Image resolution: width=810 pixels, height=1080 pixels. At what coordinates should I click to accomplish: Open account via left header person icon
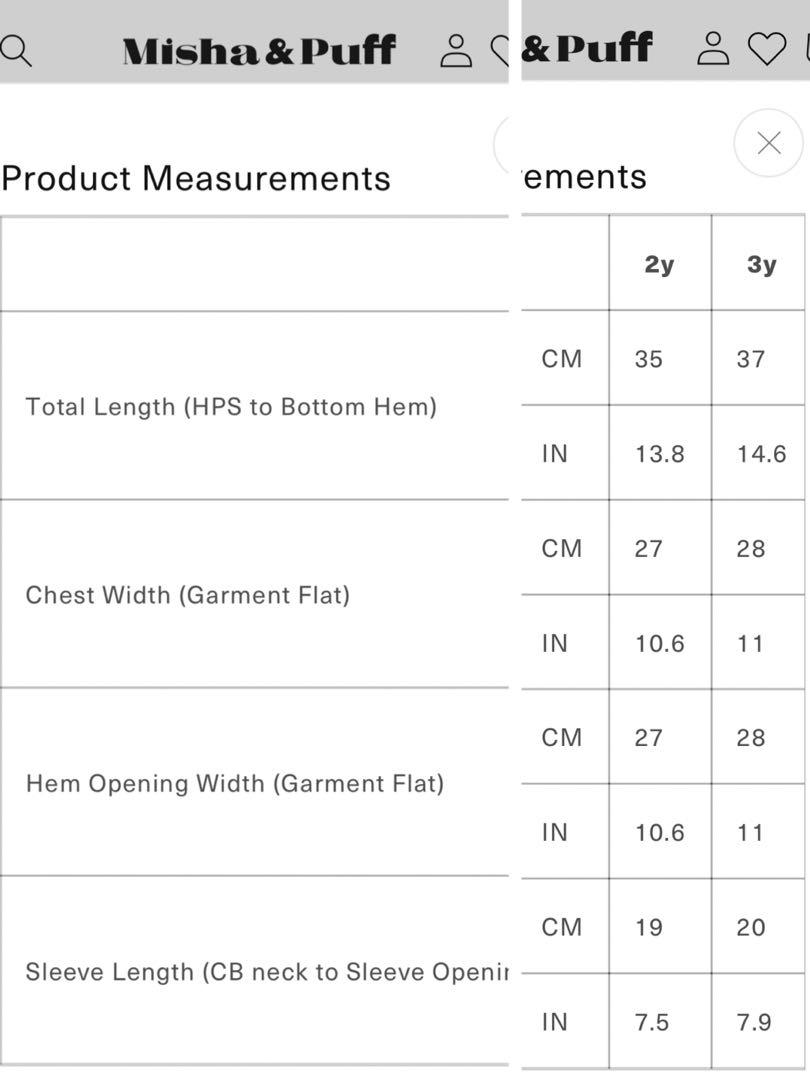(x=456, y=50)
